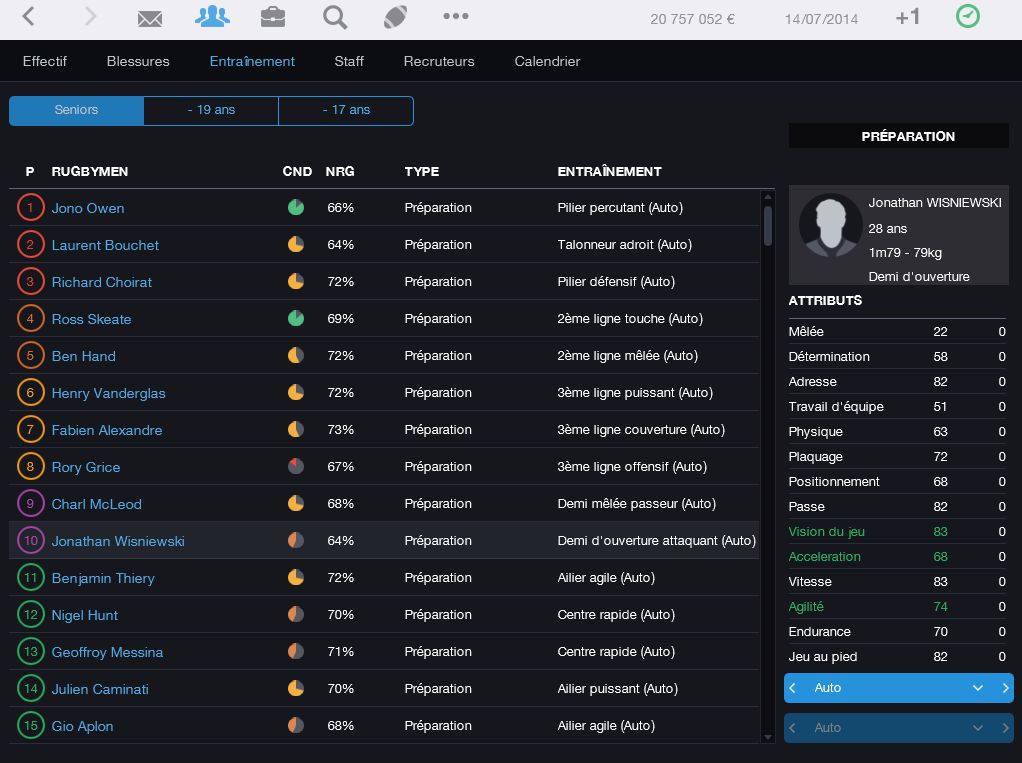Expand the dimmed lower Auto dropdown
Screen dimensions: 1022x763
coord(978,728)
